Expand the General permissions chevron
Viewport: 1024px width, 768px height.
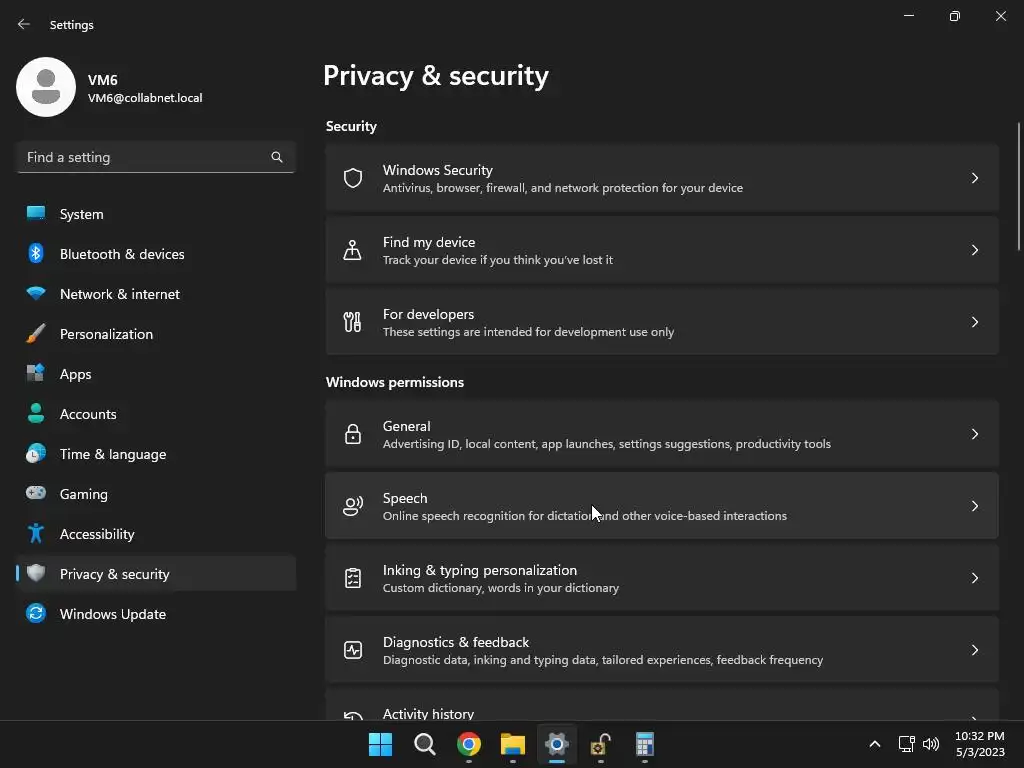(974, 434)
